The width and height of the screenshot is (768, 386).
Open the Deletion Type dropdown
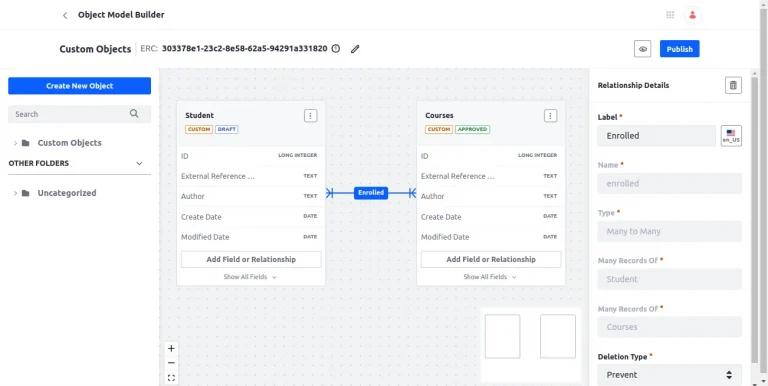click(x=670, y=375)
